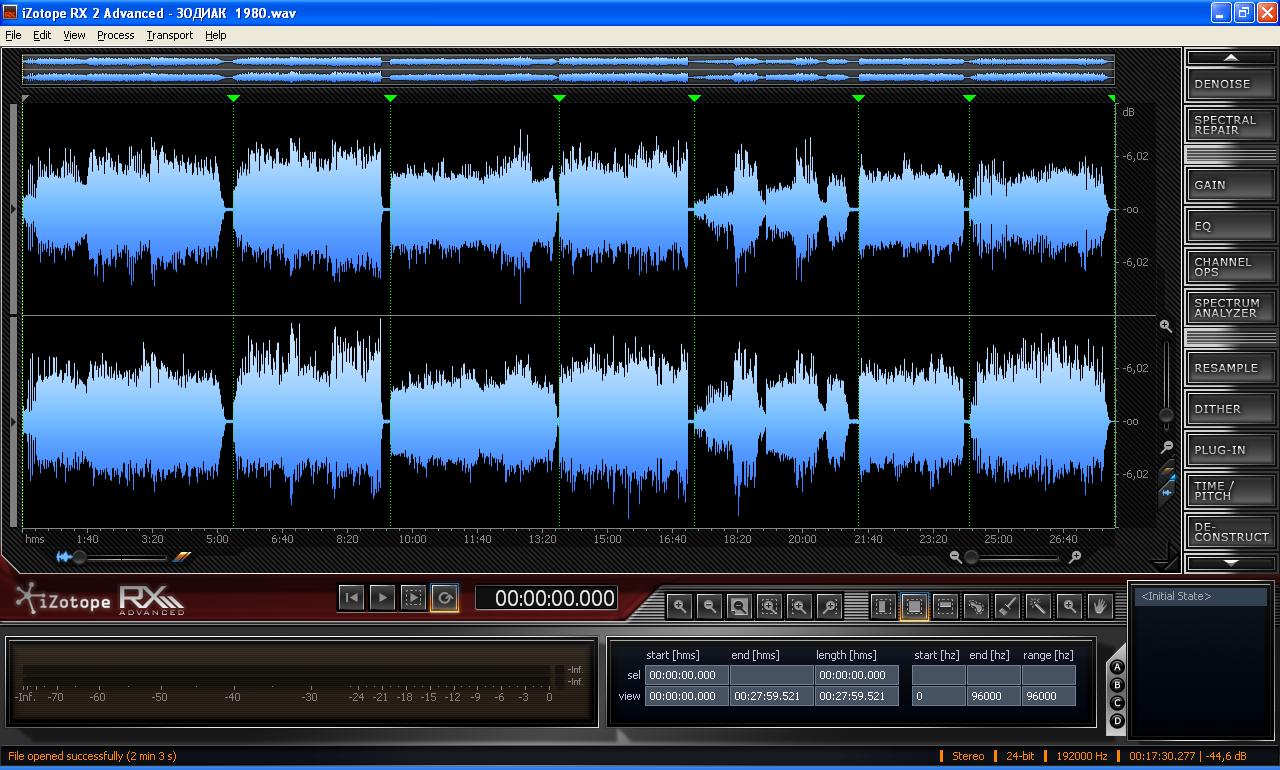Click the waveform overview navigation strip
1280x770 pixels.
tap(568, 69)
